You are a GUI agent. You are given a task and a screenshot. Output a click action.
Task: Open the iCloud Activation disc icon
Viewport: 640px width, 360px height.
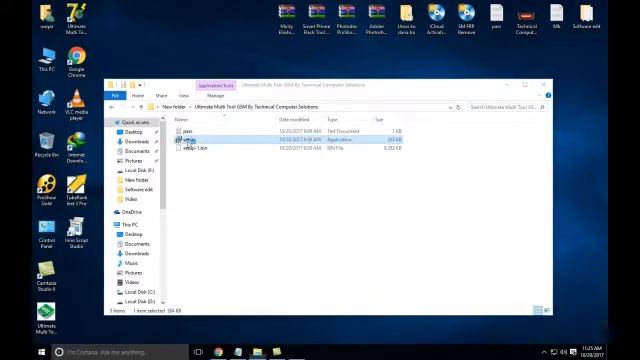coord(436,19)
